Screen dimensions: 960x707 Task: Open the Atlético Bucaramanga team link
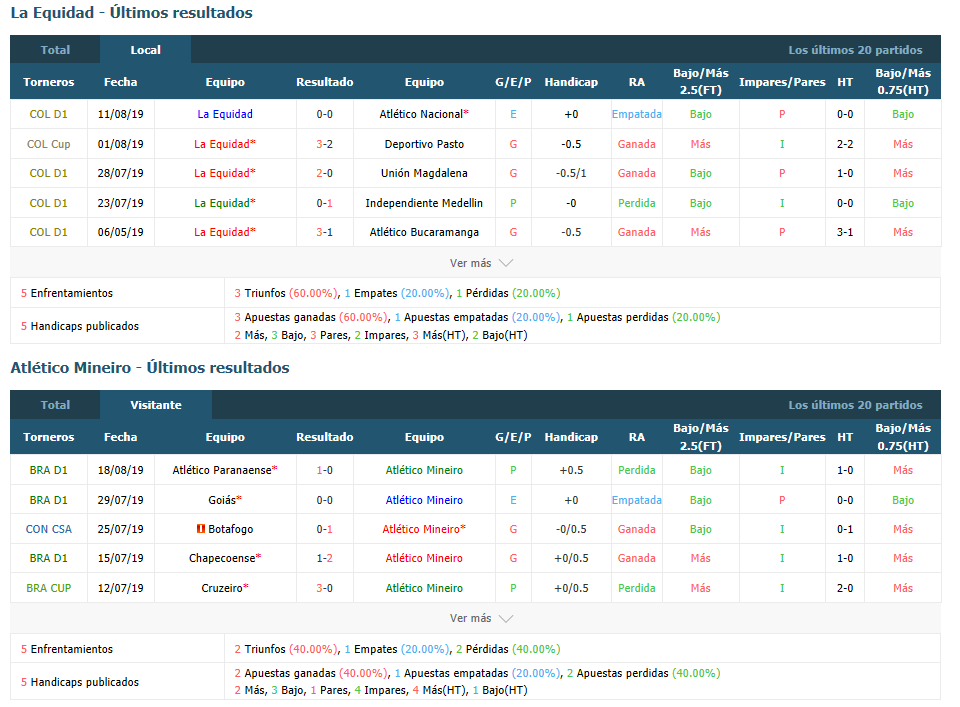[x=424, y=232]
